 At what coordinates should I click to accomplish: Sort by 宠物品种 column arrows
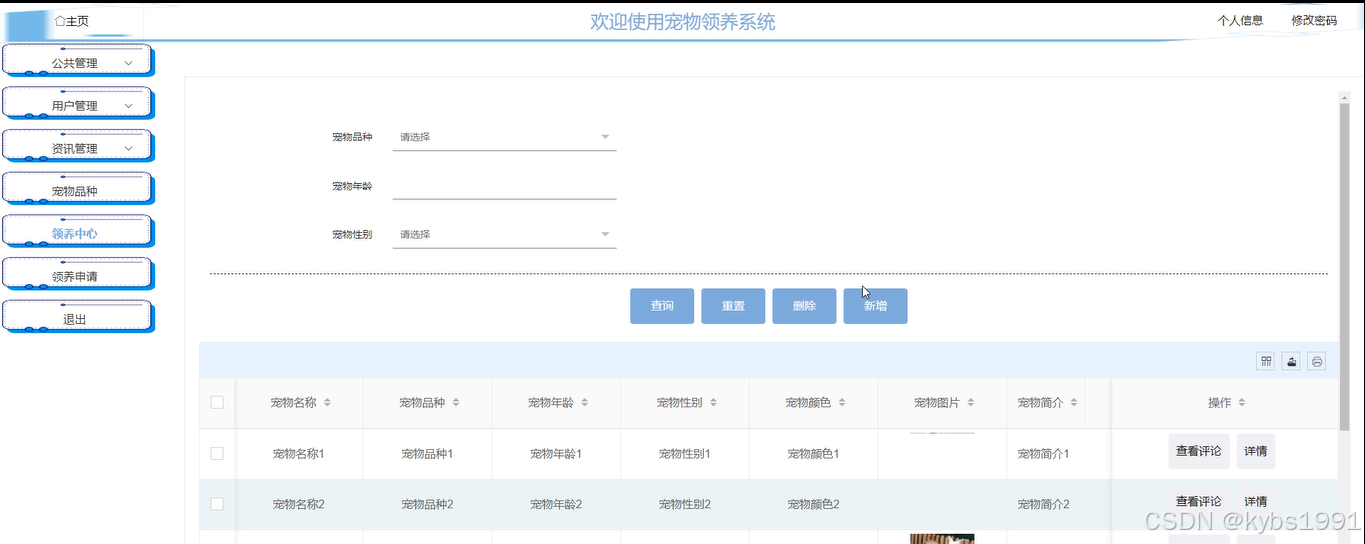(456, 403)
